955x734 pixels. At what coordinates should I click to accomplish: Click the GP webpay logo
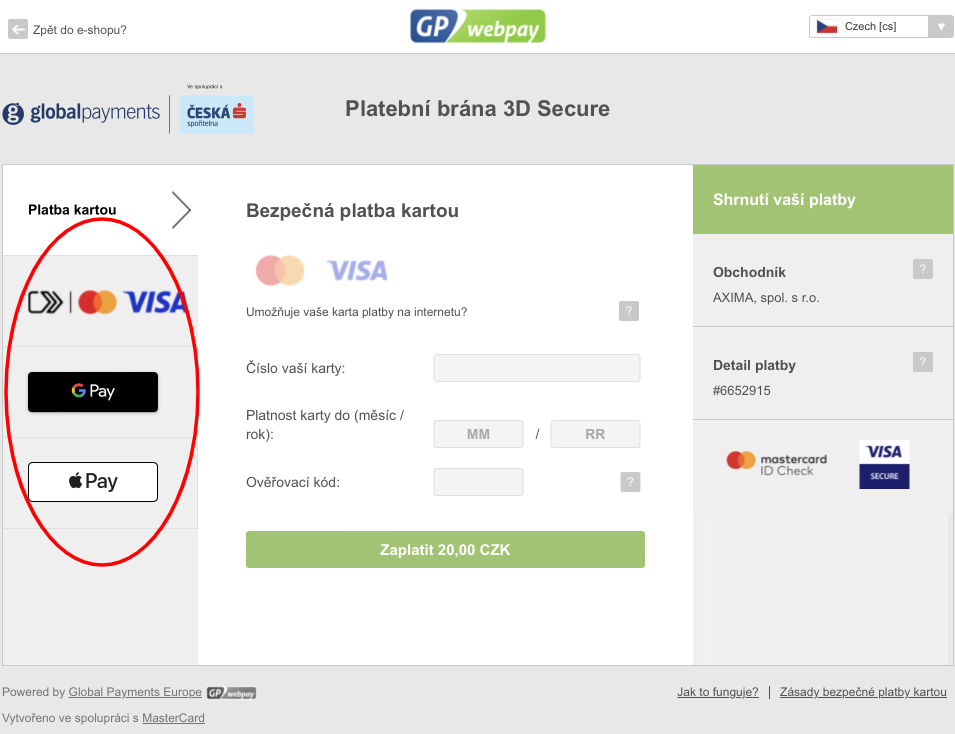pos(478,27)
